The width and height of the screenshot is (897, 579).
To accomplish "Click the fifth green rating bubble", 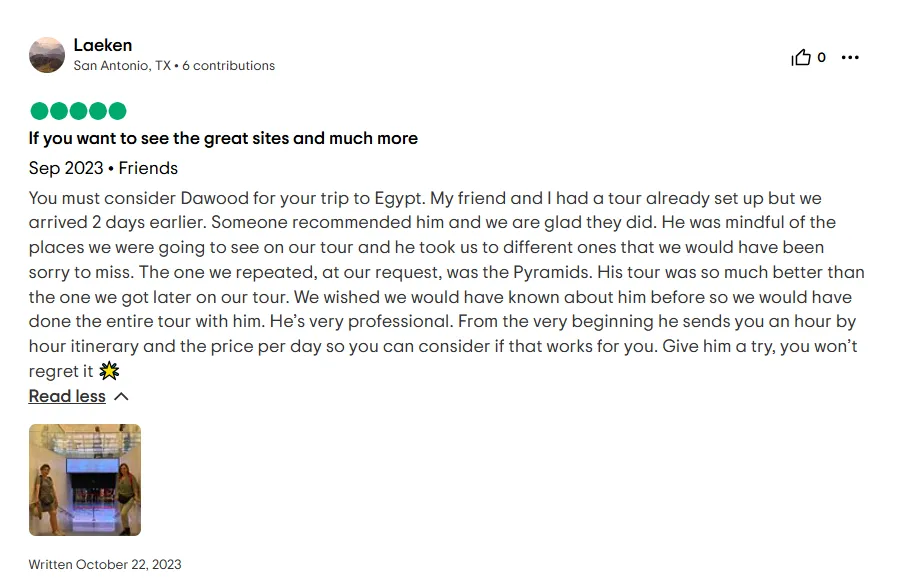I will [117, 111].
